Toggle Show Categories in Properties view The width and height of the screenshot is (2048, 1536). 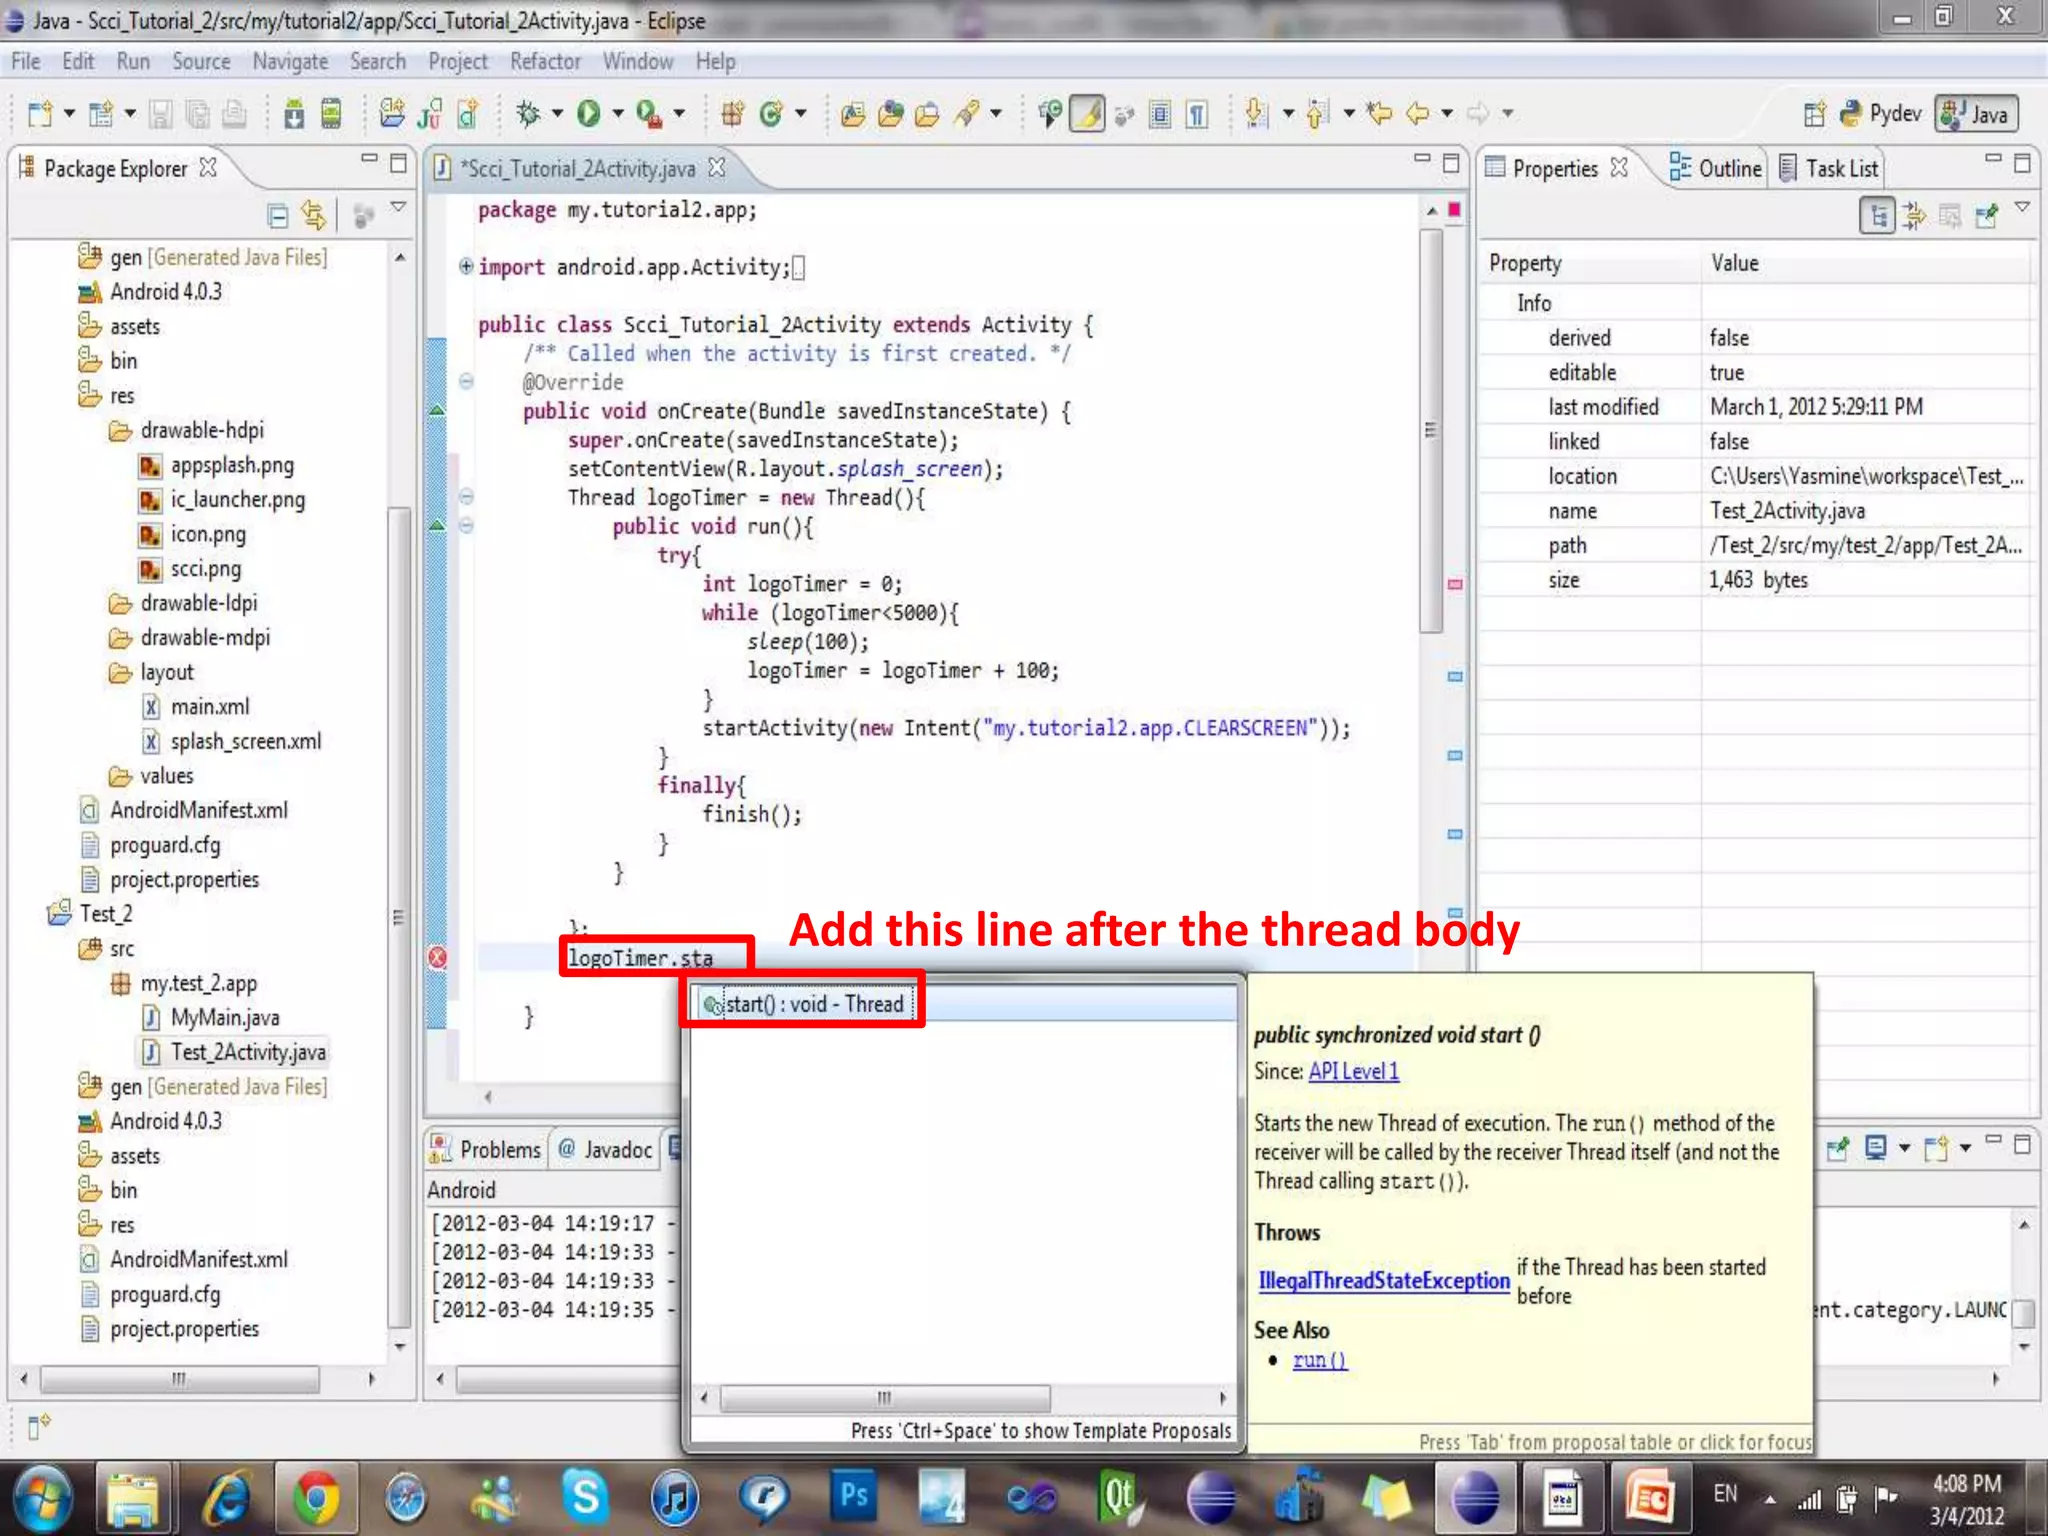pyautogui.click(x=1877, y=215)
